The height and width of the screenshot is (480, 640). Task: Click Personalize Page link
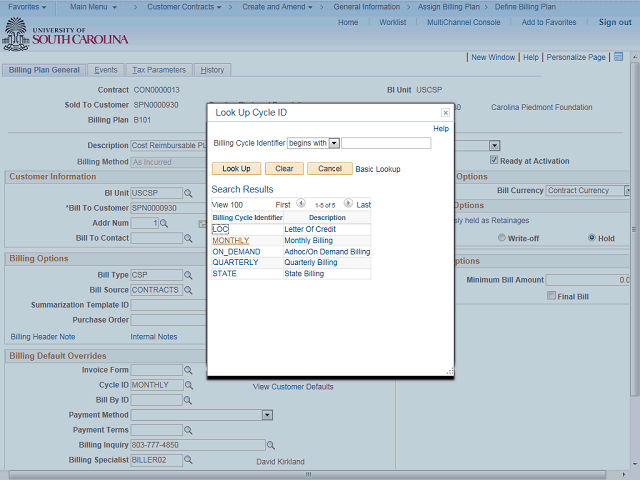pos(576,57)
